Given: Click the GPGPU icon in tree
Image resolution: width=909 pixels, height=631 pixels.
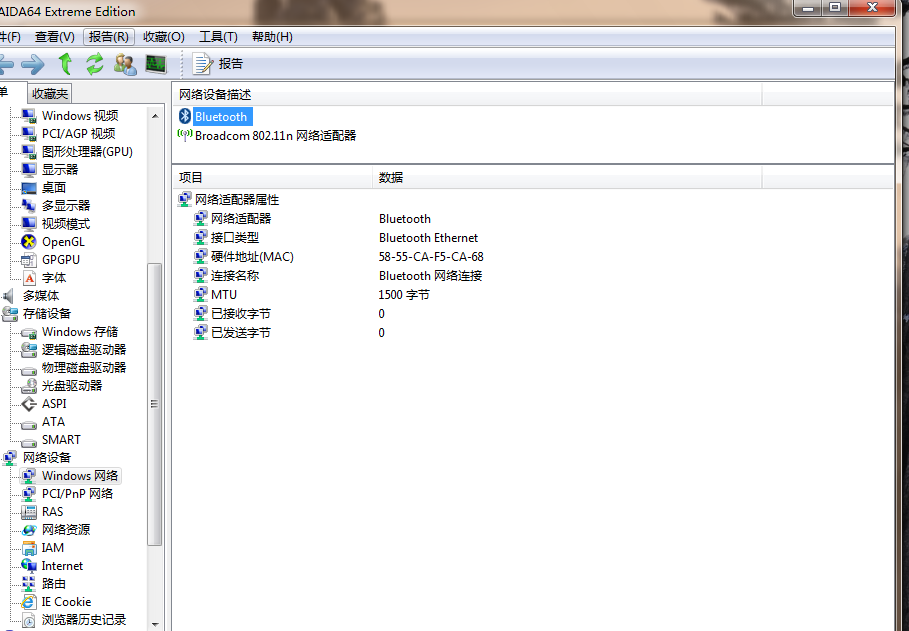Looking at the screenshot, I should point(28,260).
